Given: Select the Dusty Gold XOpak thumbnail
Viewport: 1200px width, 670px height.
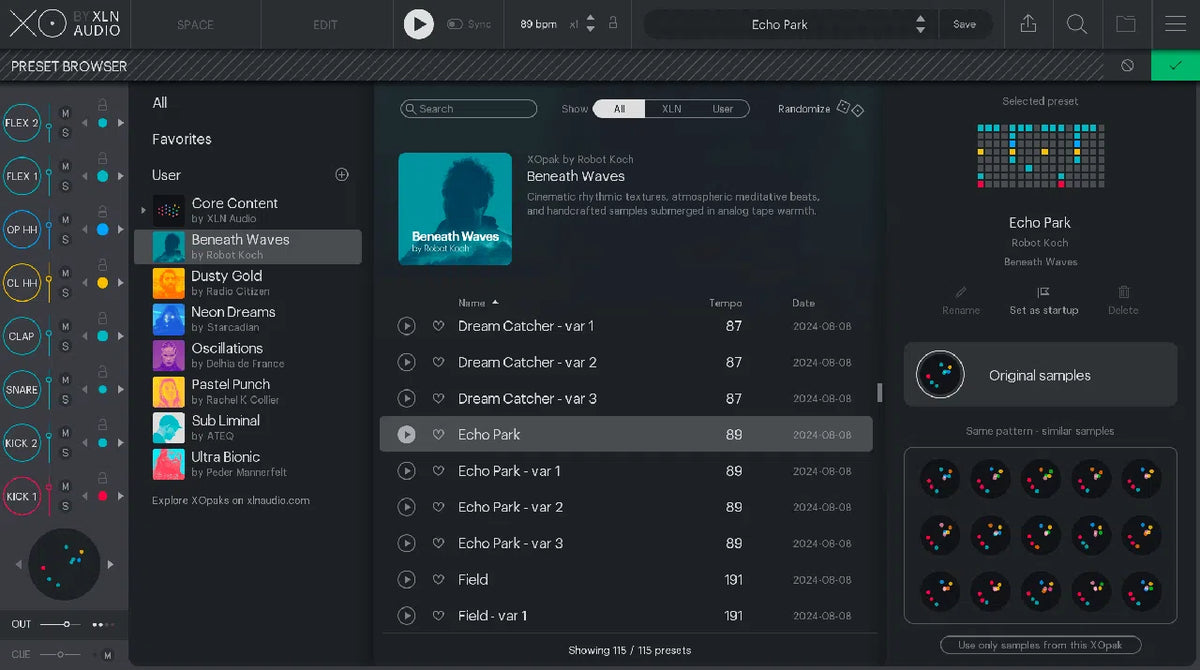Looking at the screenshot, I should coord(168,282).
